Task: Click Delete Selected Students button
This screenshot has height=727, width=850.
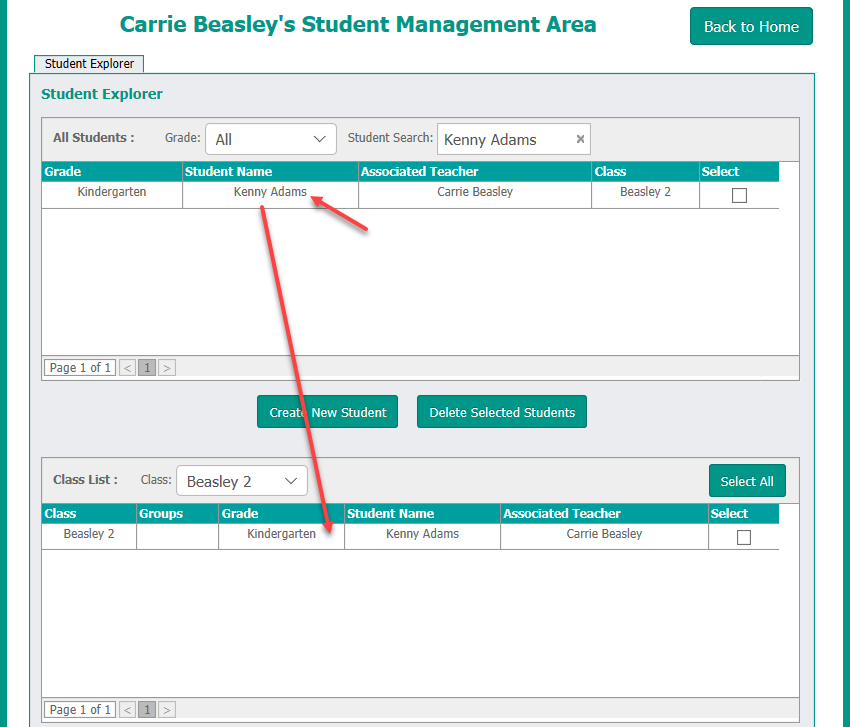Action: [x=501, y=412]
